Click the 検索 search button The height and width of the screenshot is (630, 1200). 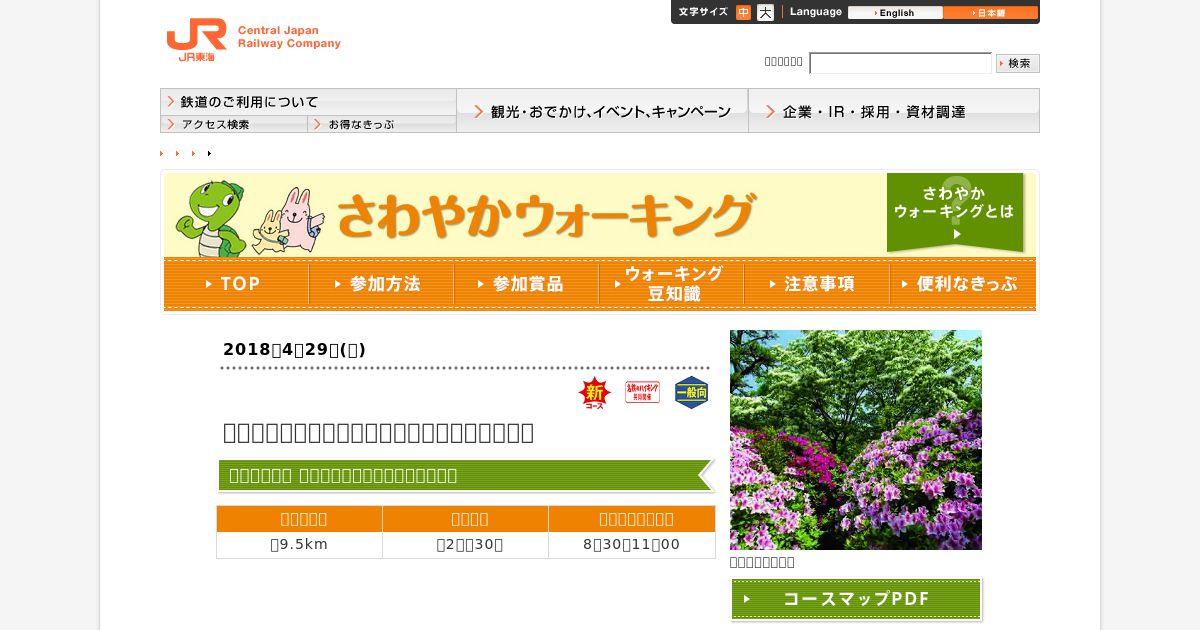1018,63
